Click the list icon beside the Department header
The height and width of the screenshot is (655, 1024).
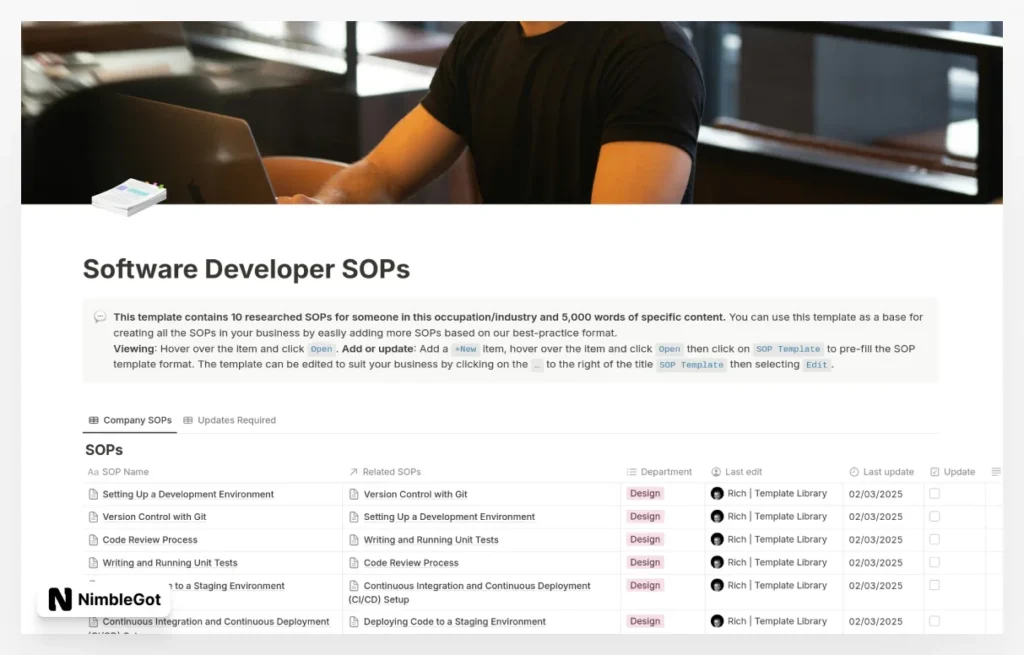click(630, 471)
